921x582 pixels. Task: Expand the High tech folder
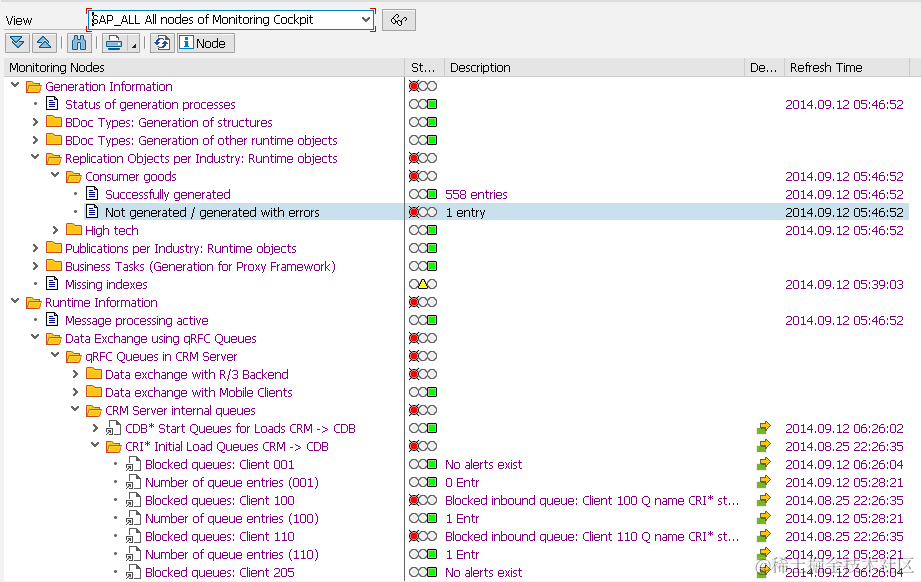55,230
